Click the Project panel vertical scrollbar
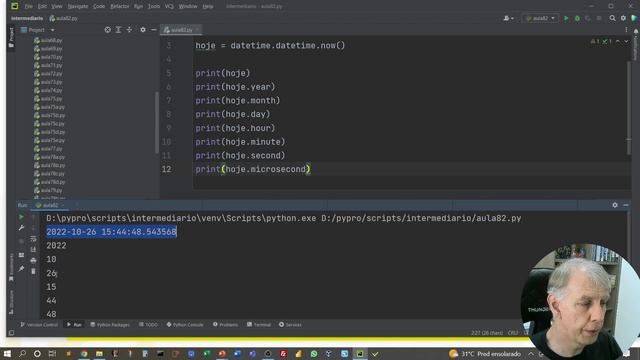The width and height of the screenshot is (640, 360). pyautogui.click(x=157, y=122)
